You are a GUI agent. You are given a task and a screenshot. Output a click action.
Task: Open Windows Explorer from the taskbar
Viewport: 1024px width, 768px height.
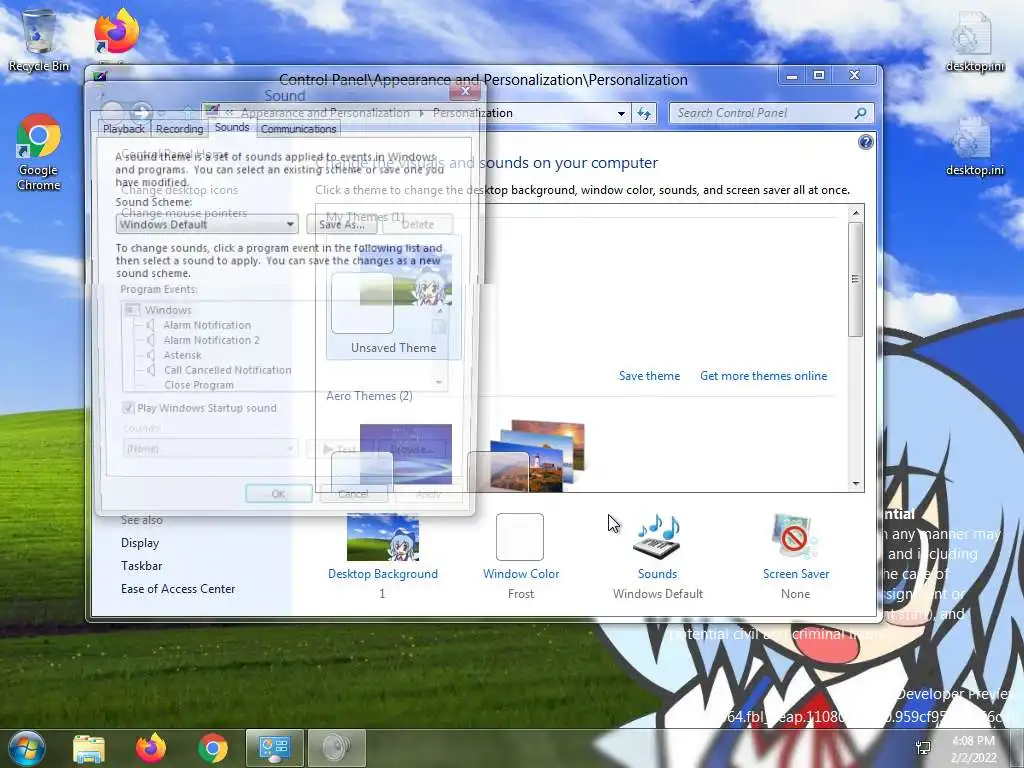point(89,748)
